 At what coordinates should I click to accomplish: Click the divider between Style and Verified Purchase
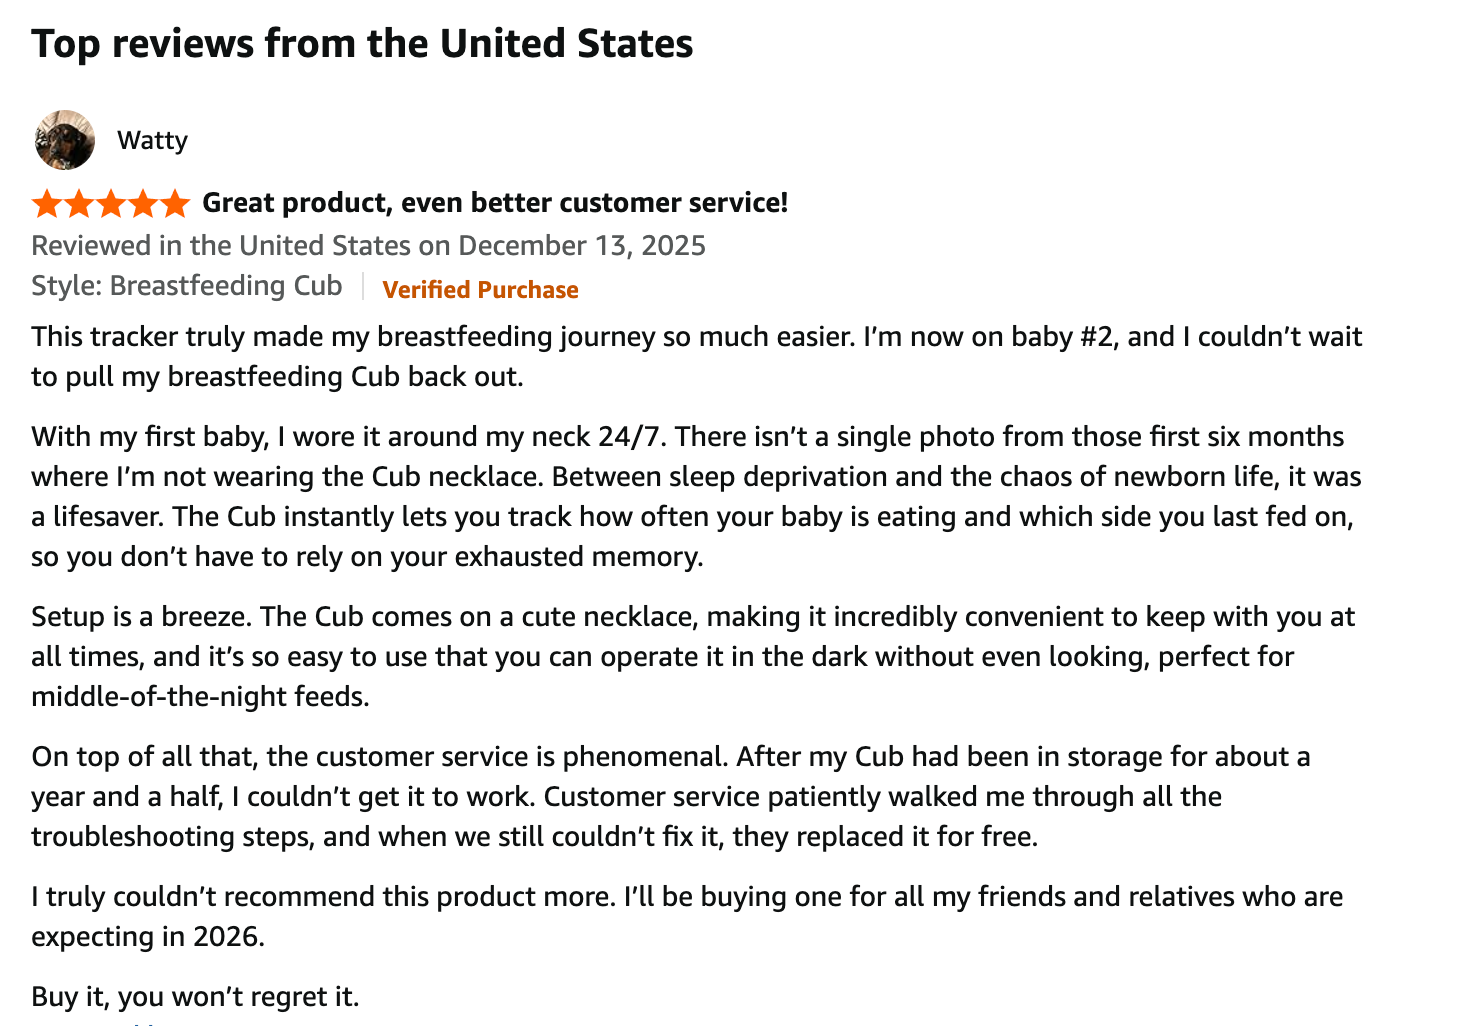pyautogui.click(x=363, y=287)
